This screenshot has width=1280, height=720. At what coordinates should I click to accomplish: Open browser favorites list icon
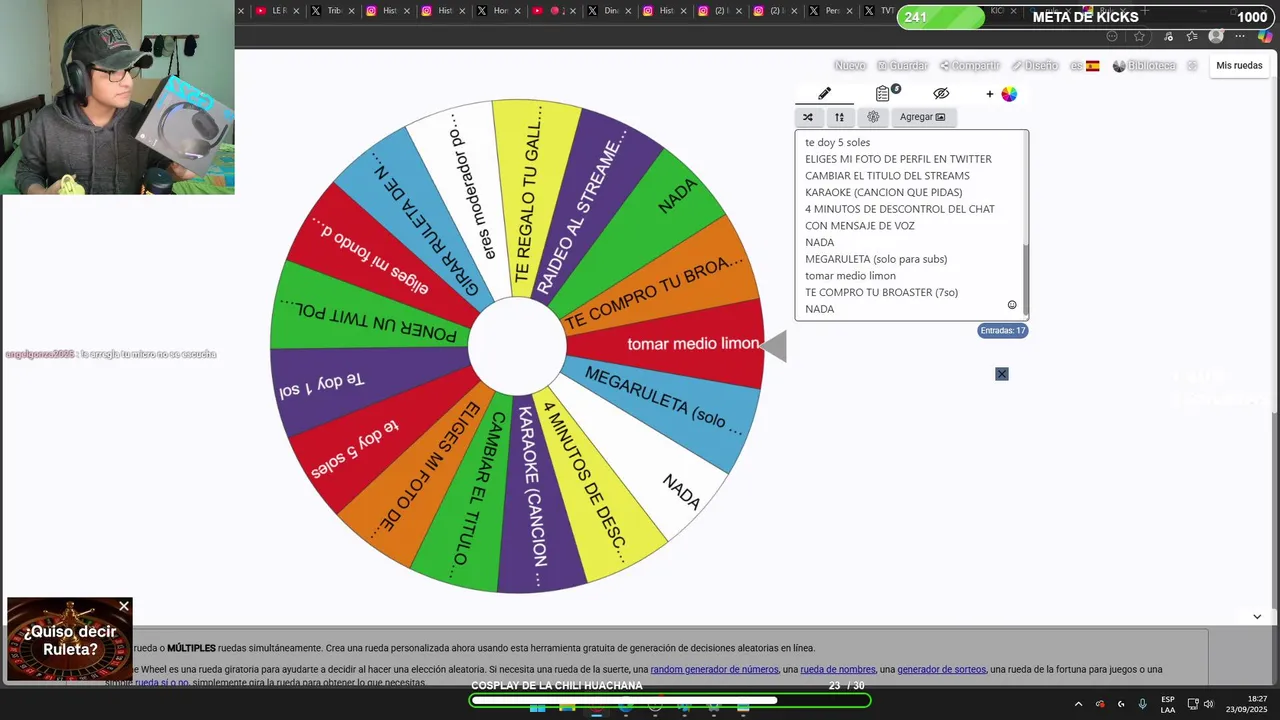tap(1192, 36)
